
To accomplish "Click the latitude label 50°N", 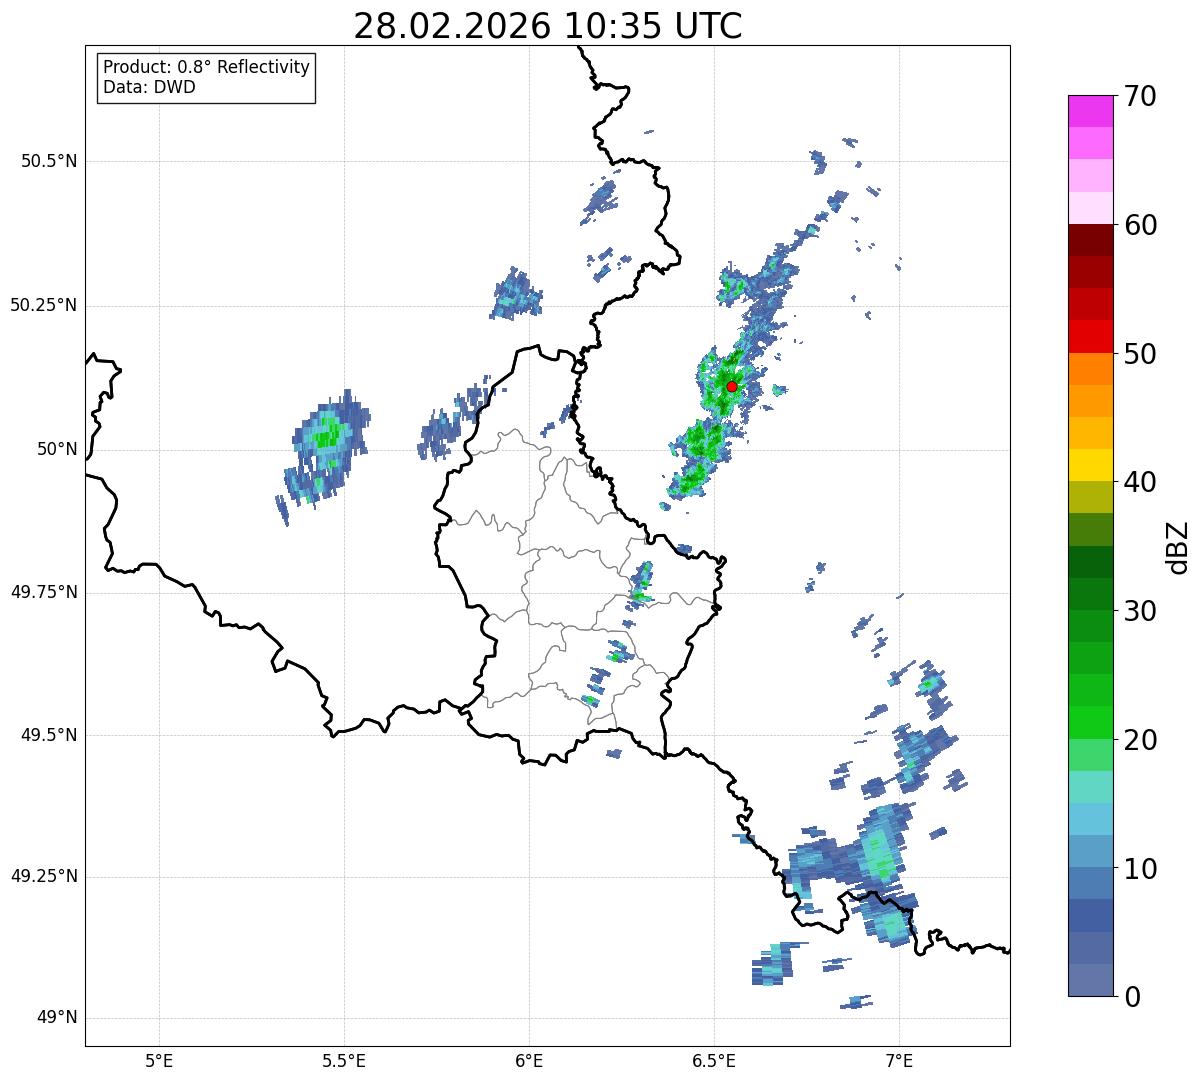I will 57,449.
